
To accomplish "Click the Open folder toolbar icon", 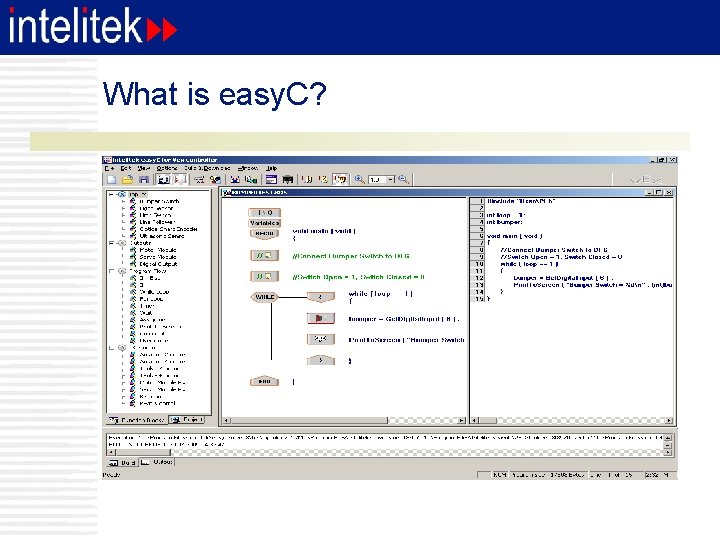I will coord(128,180).
